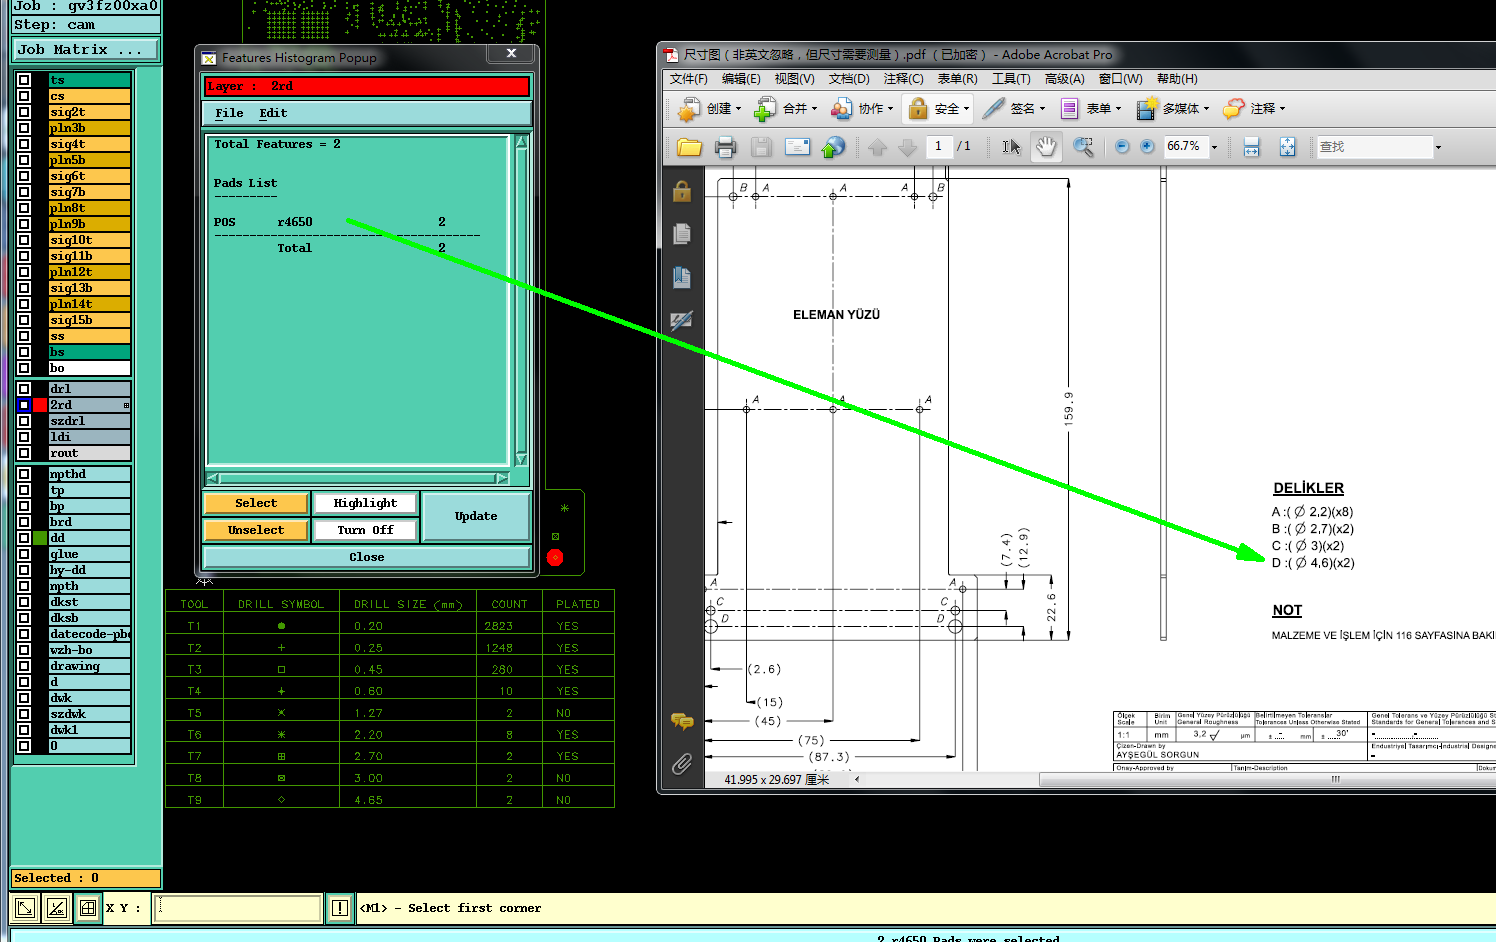
Task: Click the X Y coordinate input field
Action: [238, 908]
